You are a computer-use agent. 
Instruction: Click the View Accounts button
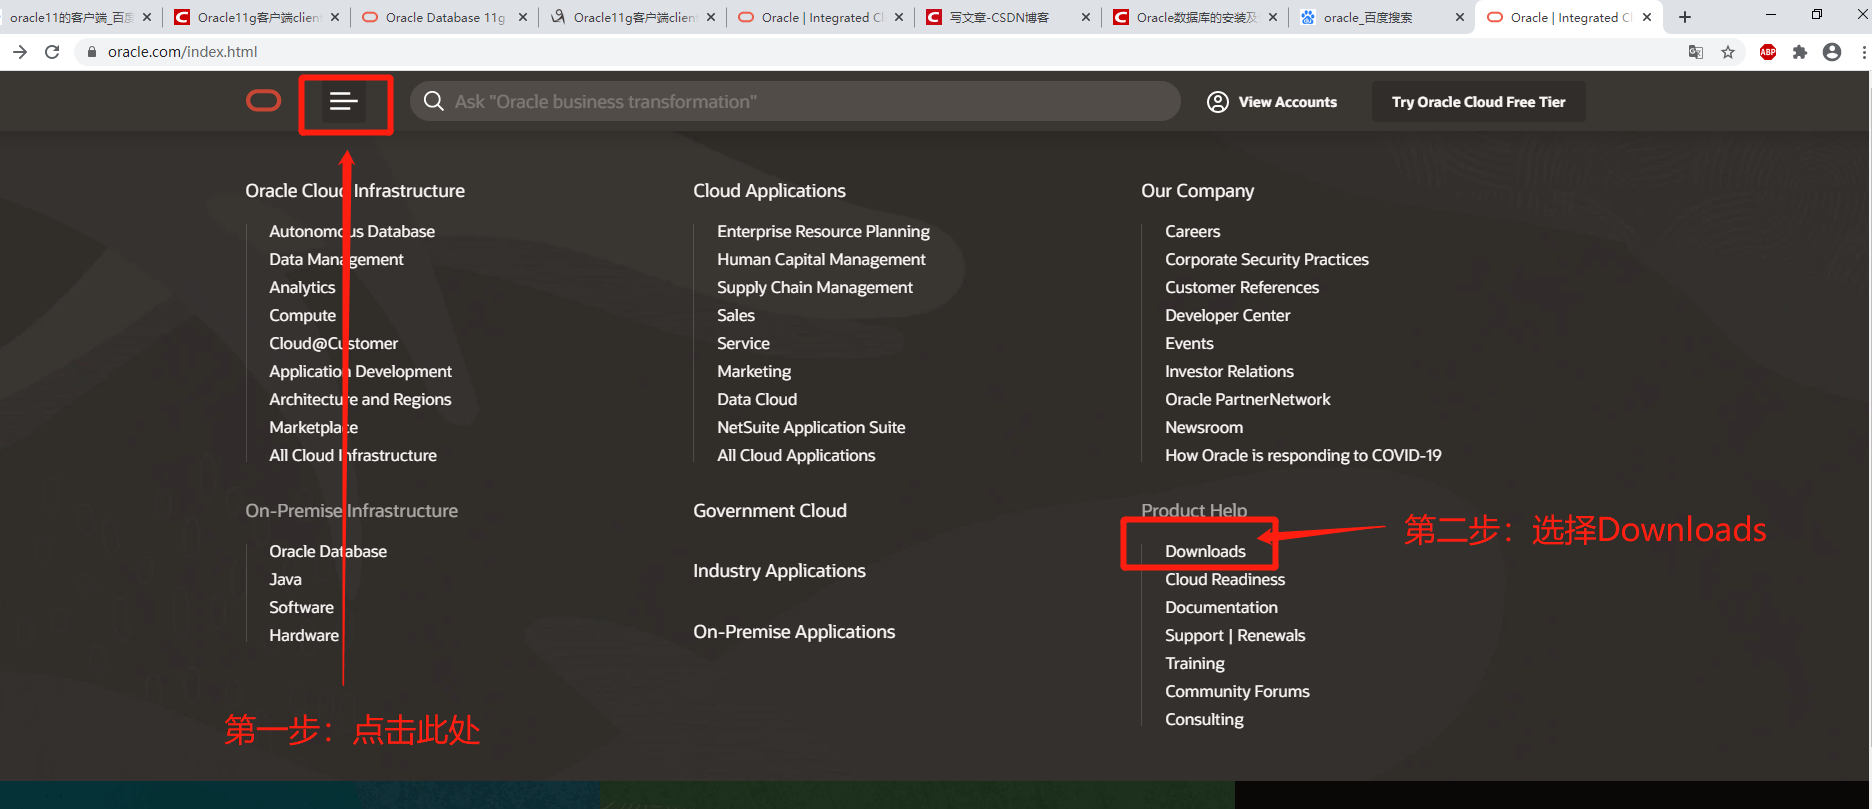[1272, 102]
